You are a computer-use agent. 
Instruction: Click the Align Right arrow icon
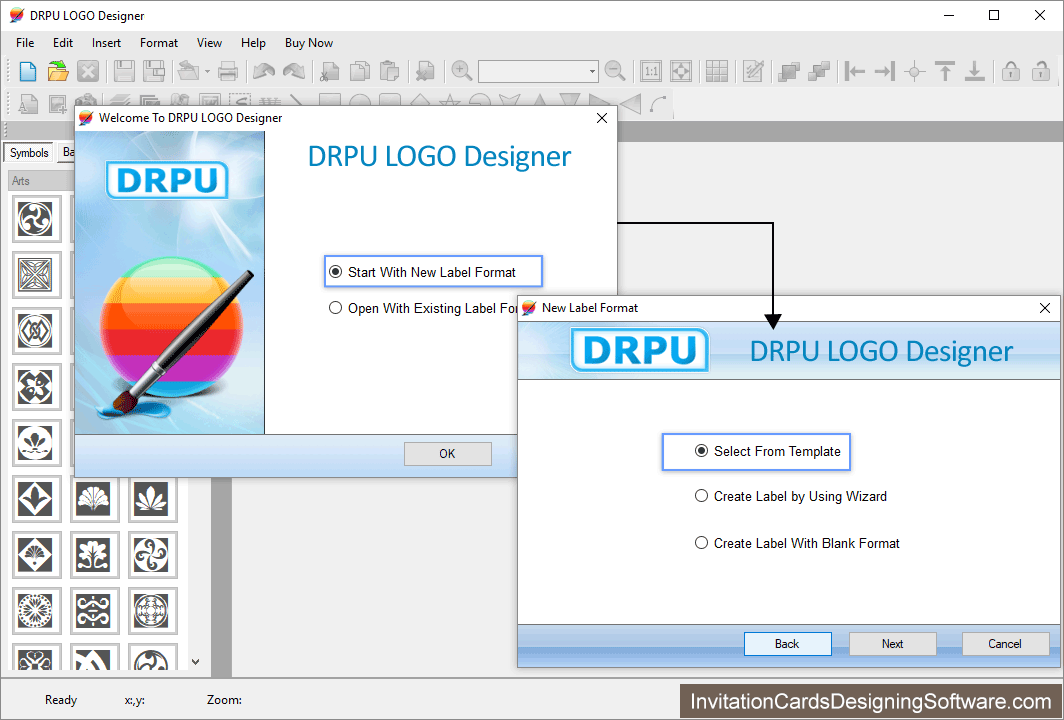click(885, 71)
